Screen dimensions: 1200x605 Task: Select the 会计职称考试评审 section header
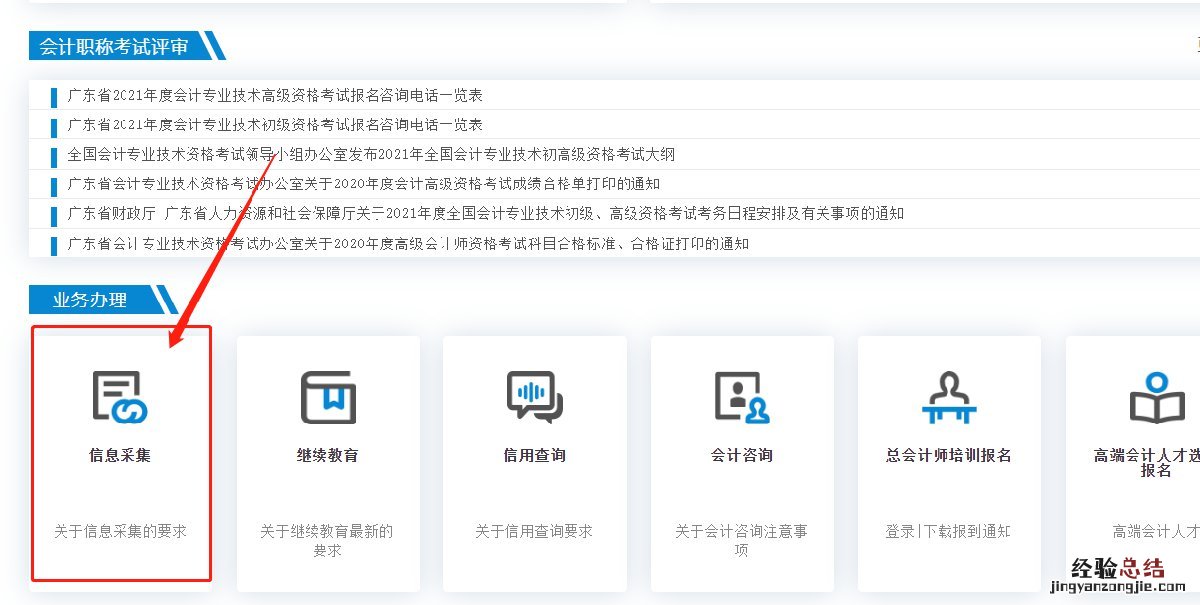tap(114, 46)
